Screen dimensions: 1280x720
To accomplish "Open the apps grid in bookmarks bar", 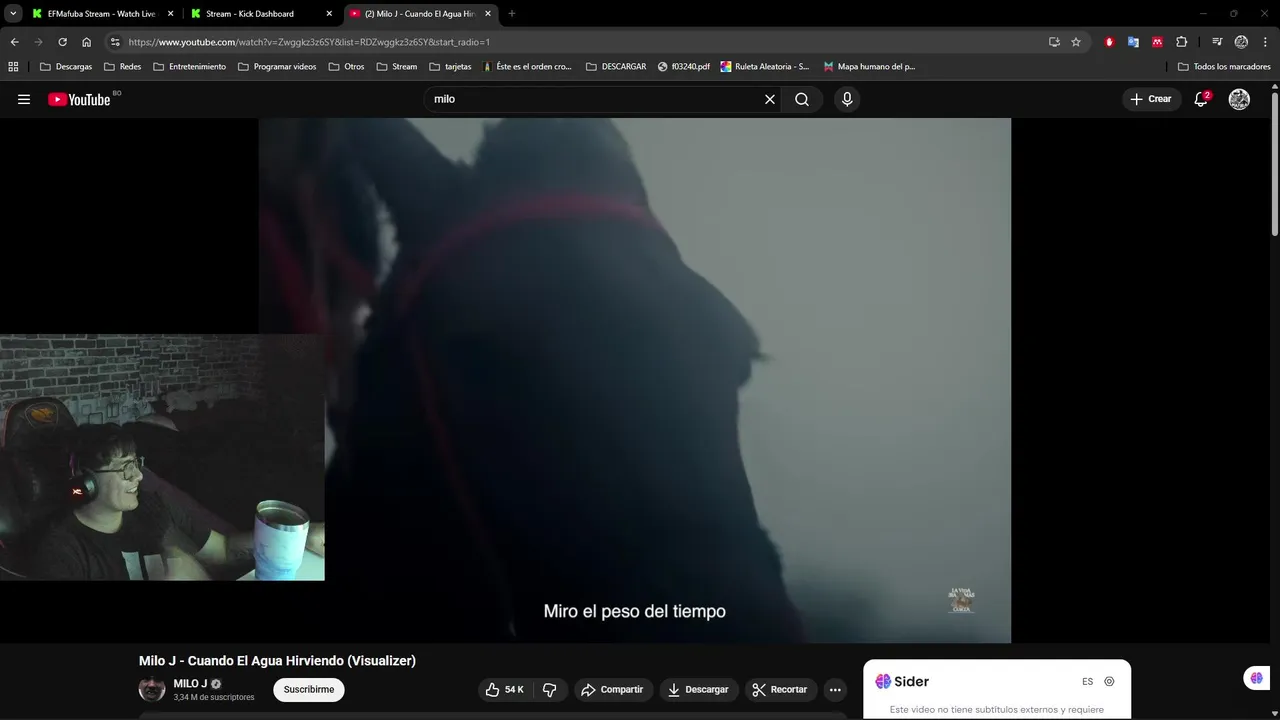I will 13,67.
